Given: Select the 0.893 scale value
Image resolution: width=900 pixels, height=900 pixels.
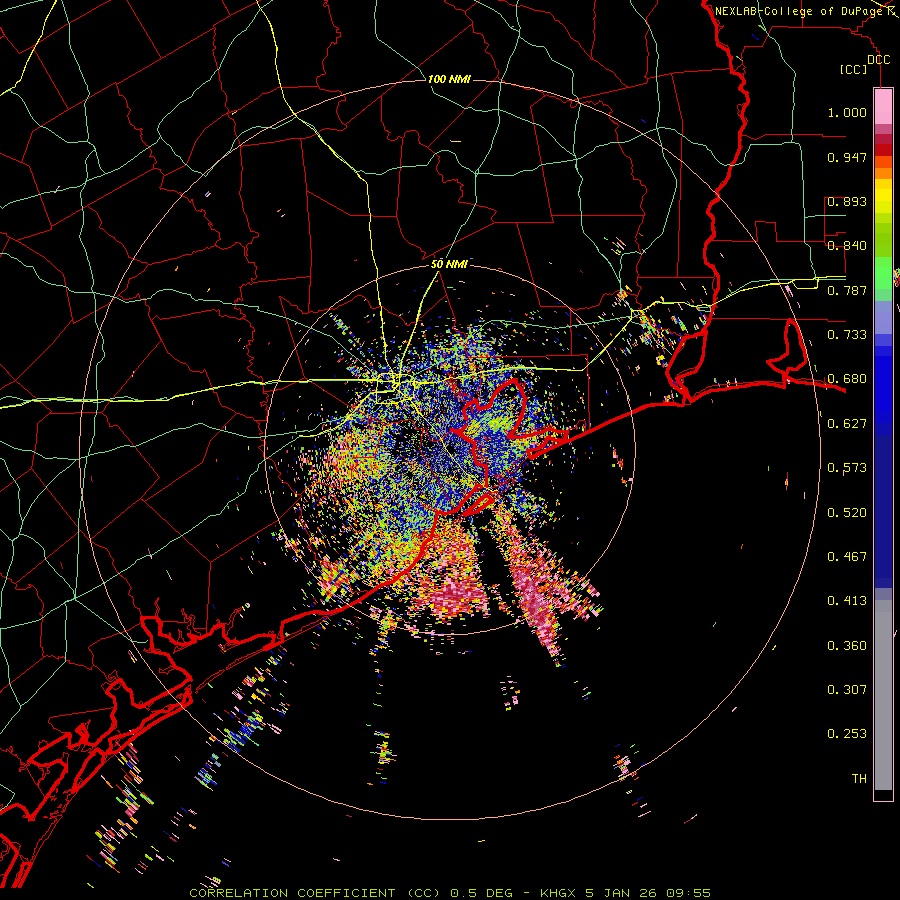Looking at the screenshot, I should (847, 201).
